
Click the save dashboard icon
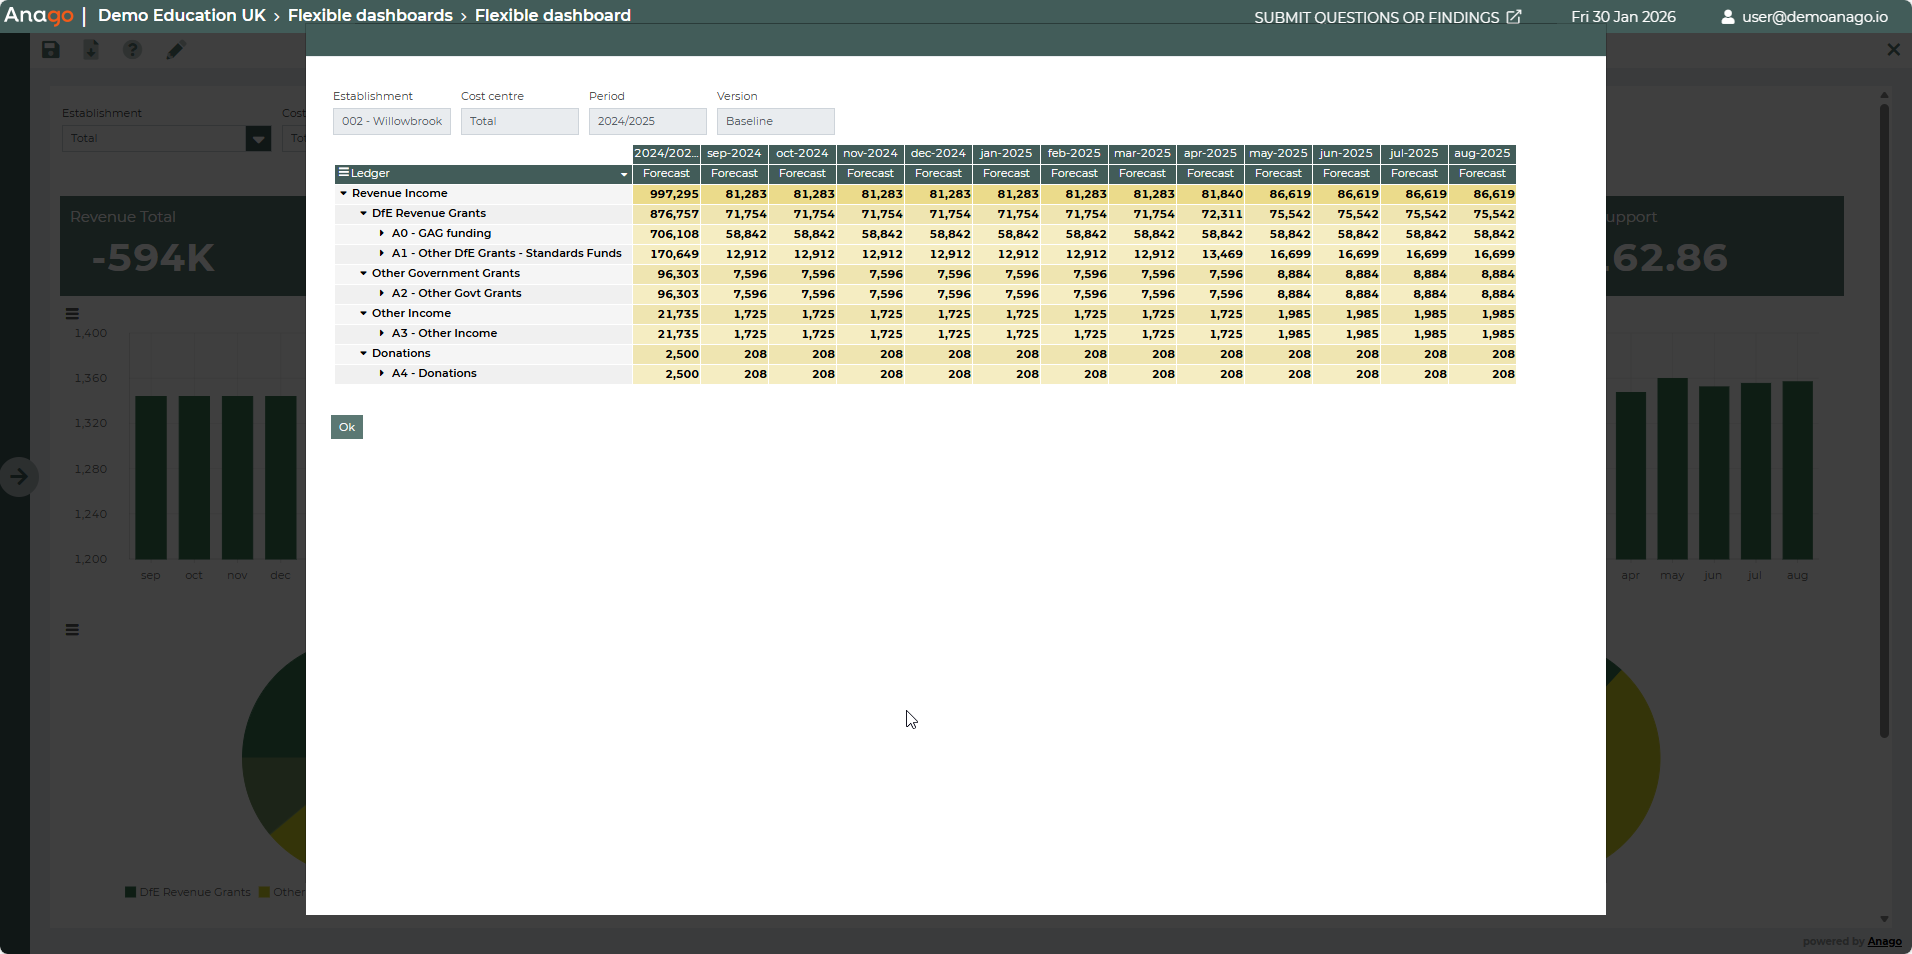(51, 50)
